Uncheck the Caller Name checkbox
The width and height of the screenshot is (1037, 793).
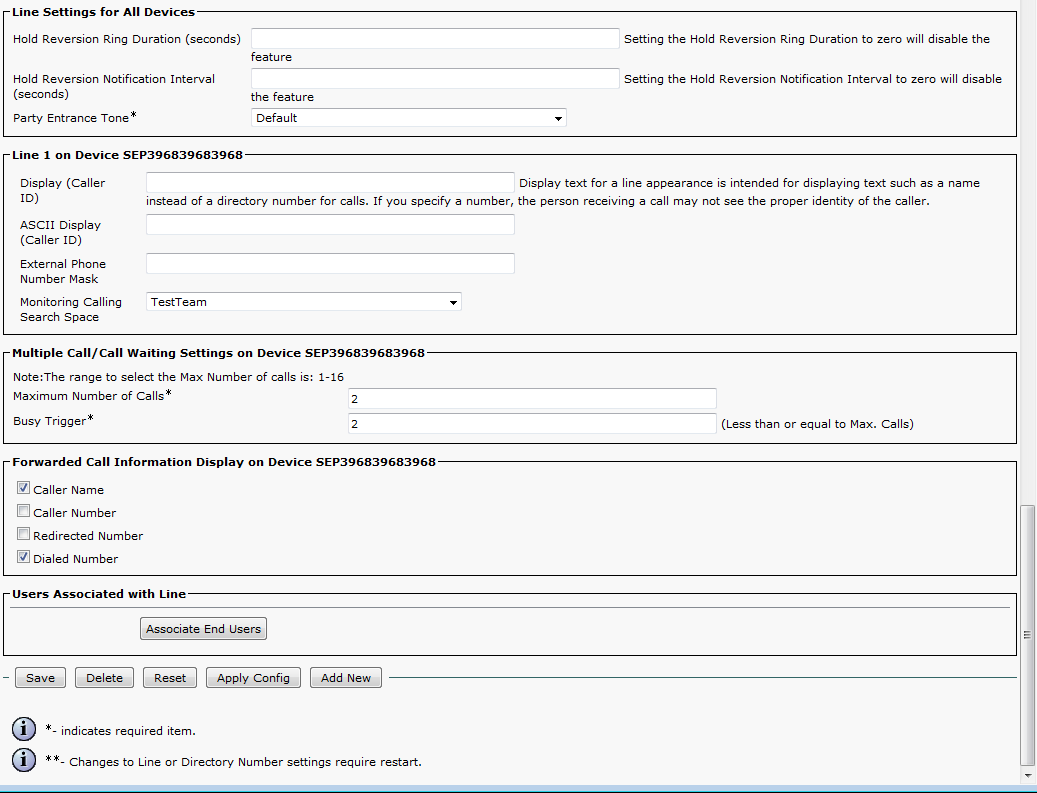[24, 489]
